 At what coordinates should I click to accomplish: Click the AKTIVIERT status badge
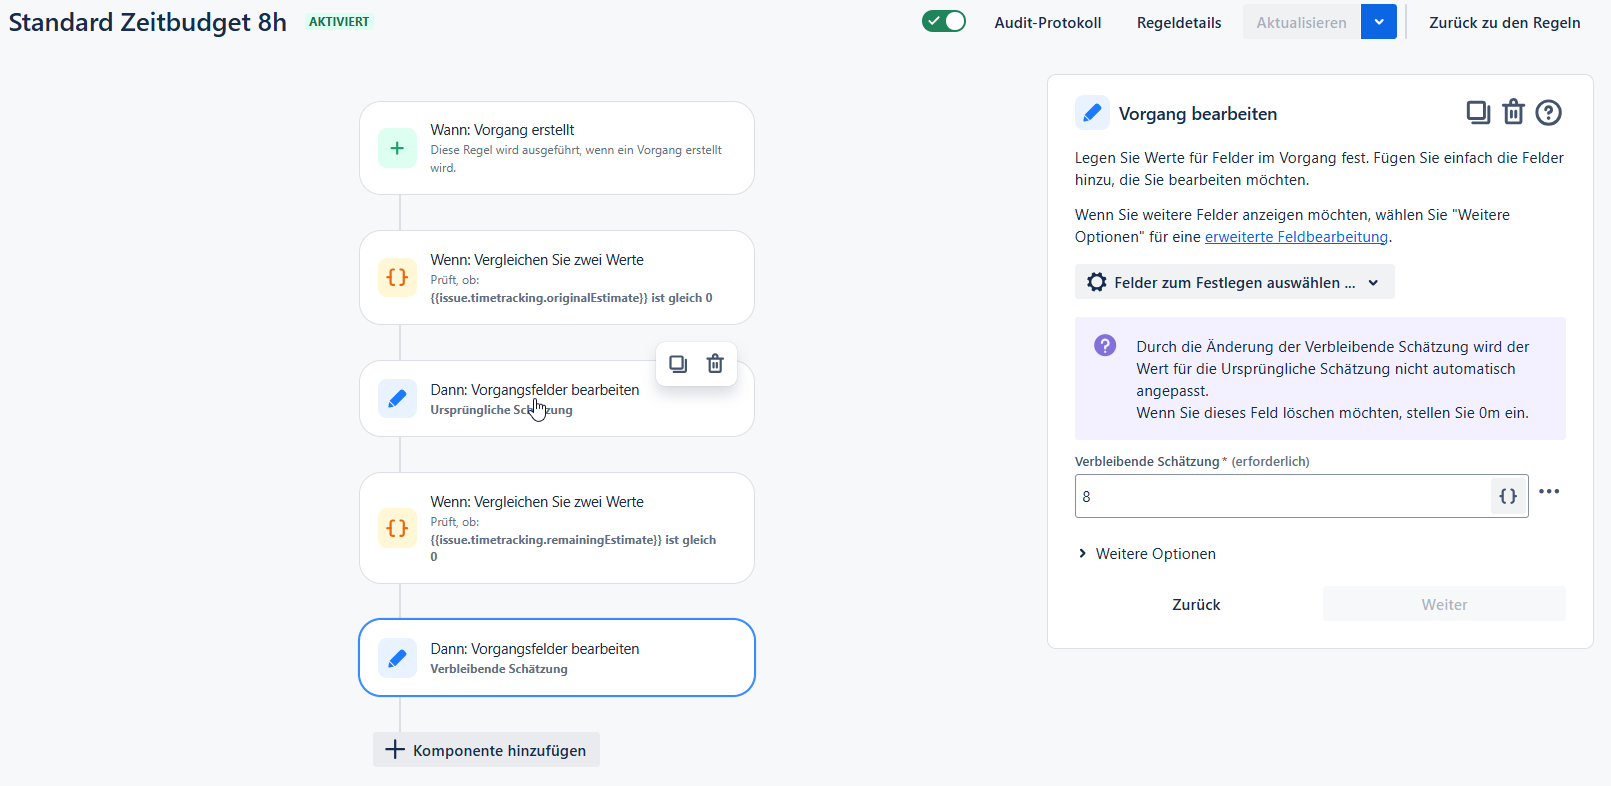click(x=339, y=22)
